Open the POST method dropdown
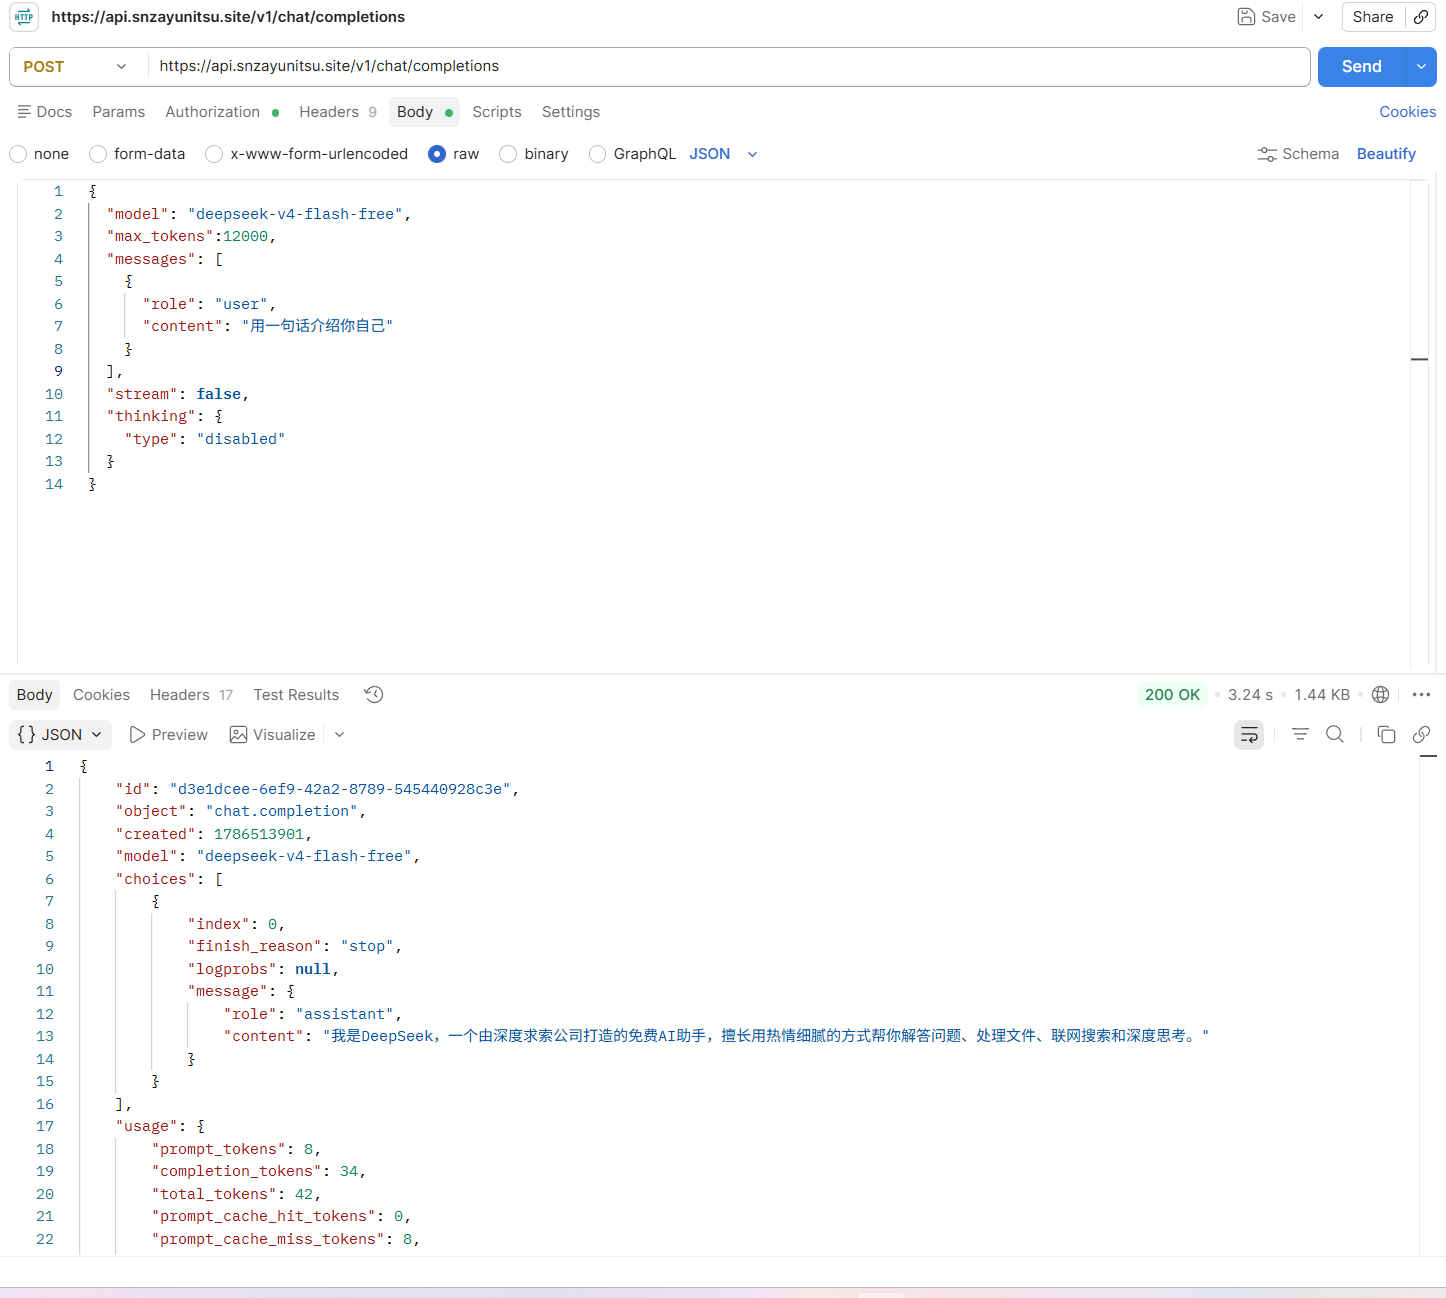This screenshot has width=1446, height=1298. click(76, 67)
